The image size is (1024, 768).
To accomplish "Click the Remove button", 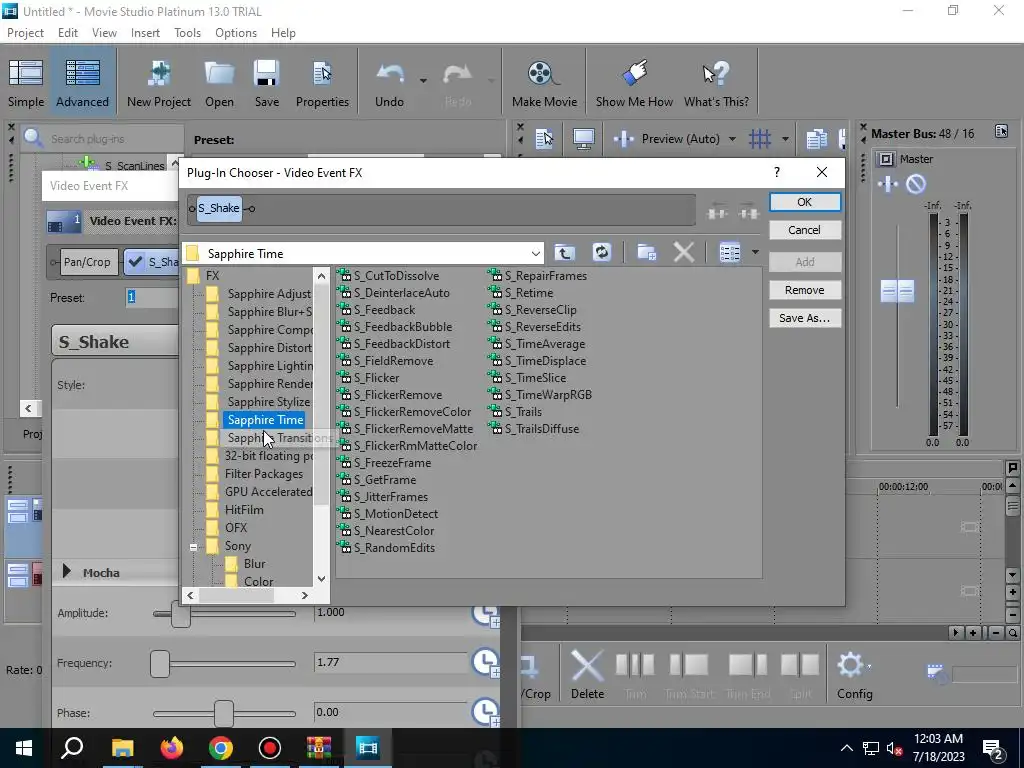I will coord(805,290).
